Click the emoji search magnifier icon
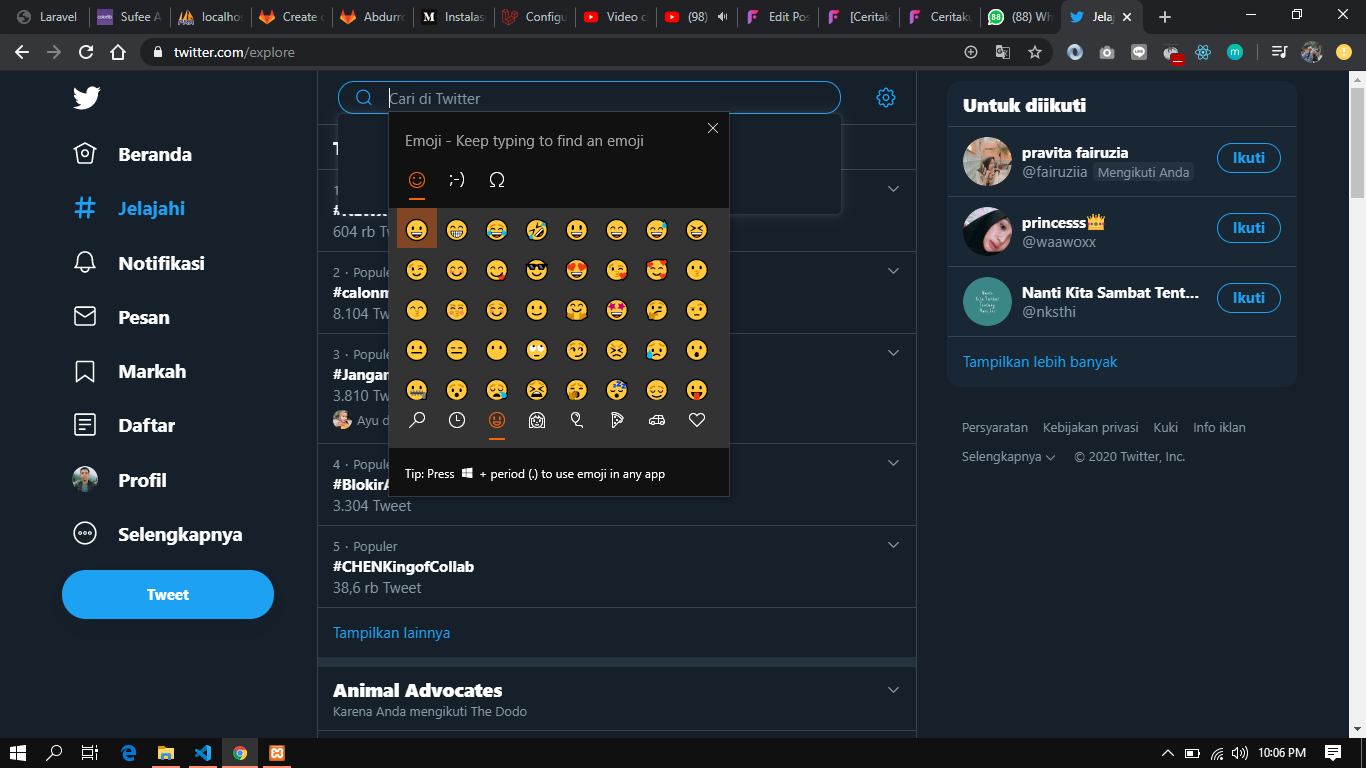Image resolution: width=1366 pixels, height=768 pixels. 417,420
